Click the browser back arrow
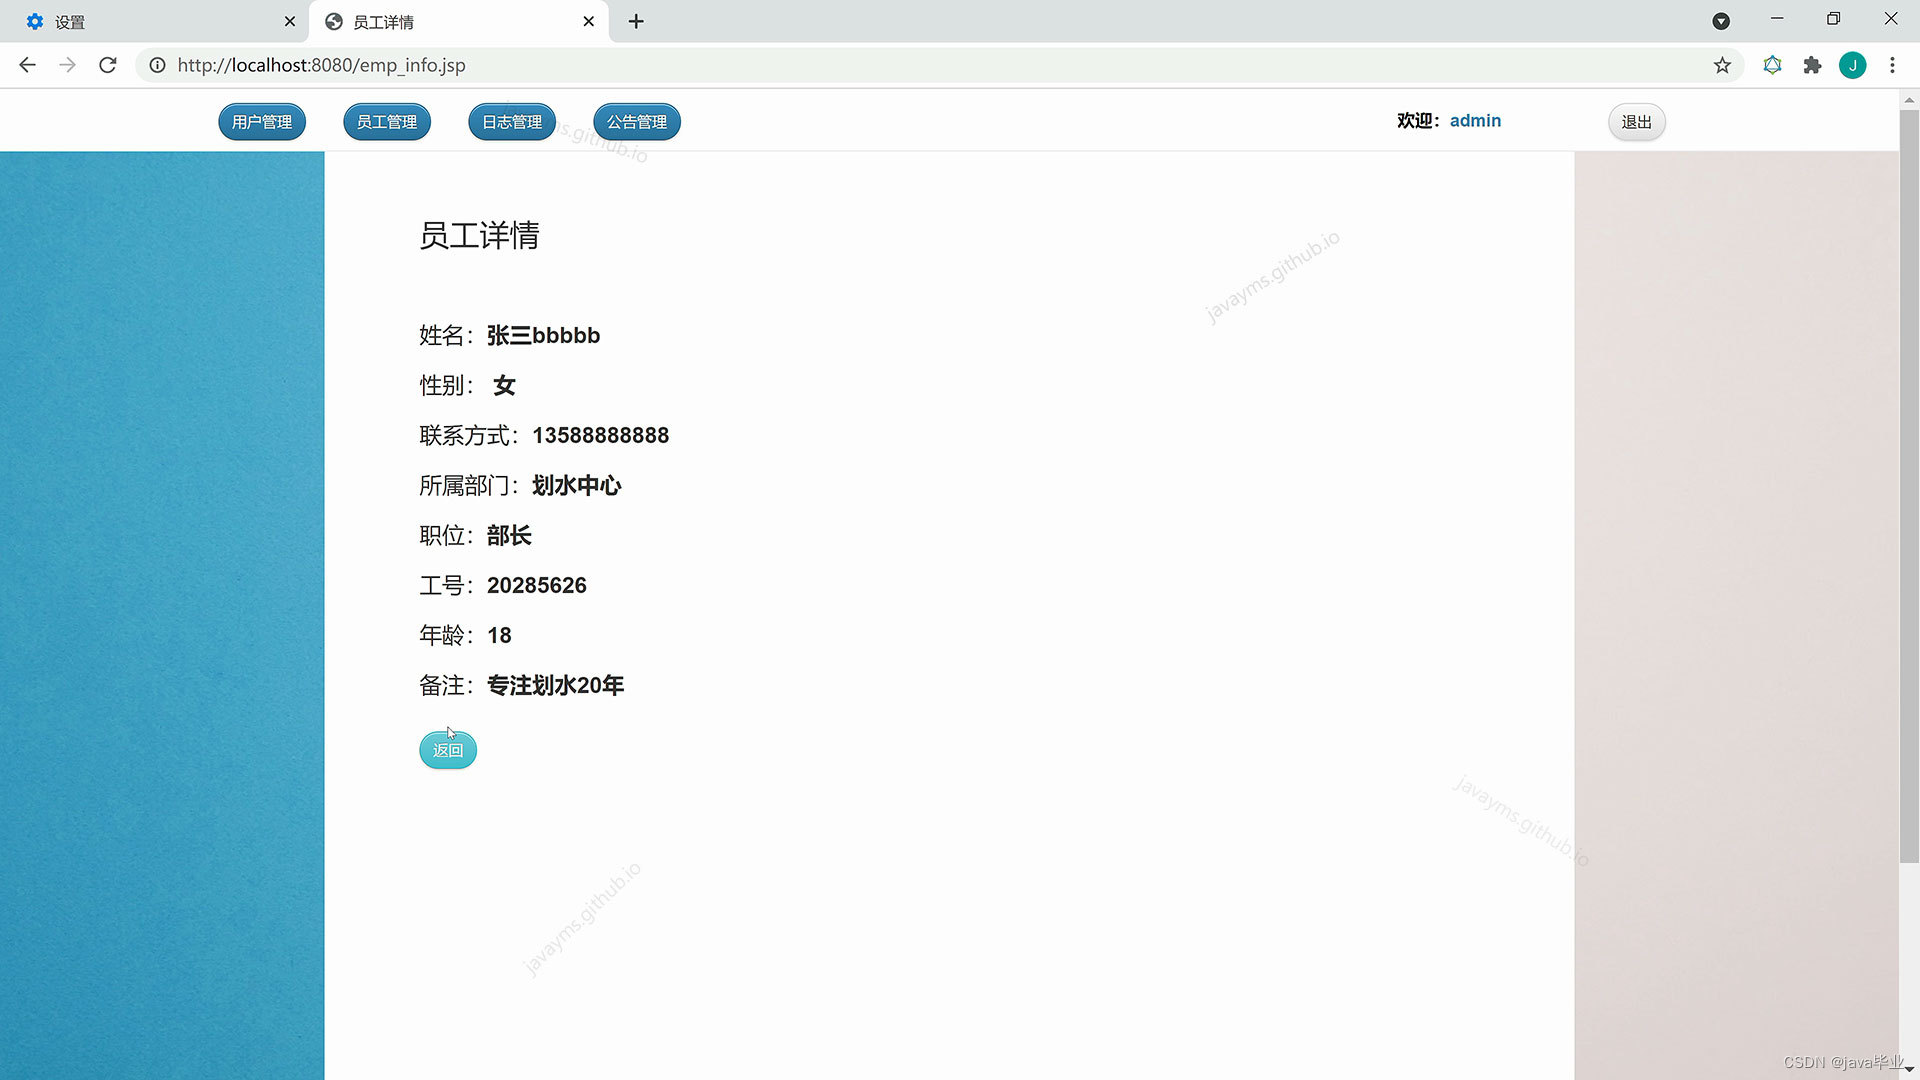This screenshot has height=1080, width=1920. click(x=27, y=65)
